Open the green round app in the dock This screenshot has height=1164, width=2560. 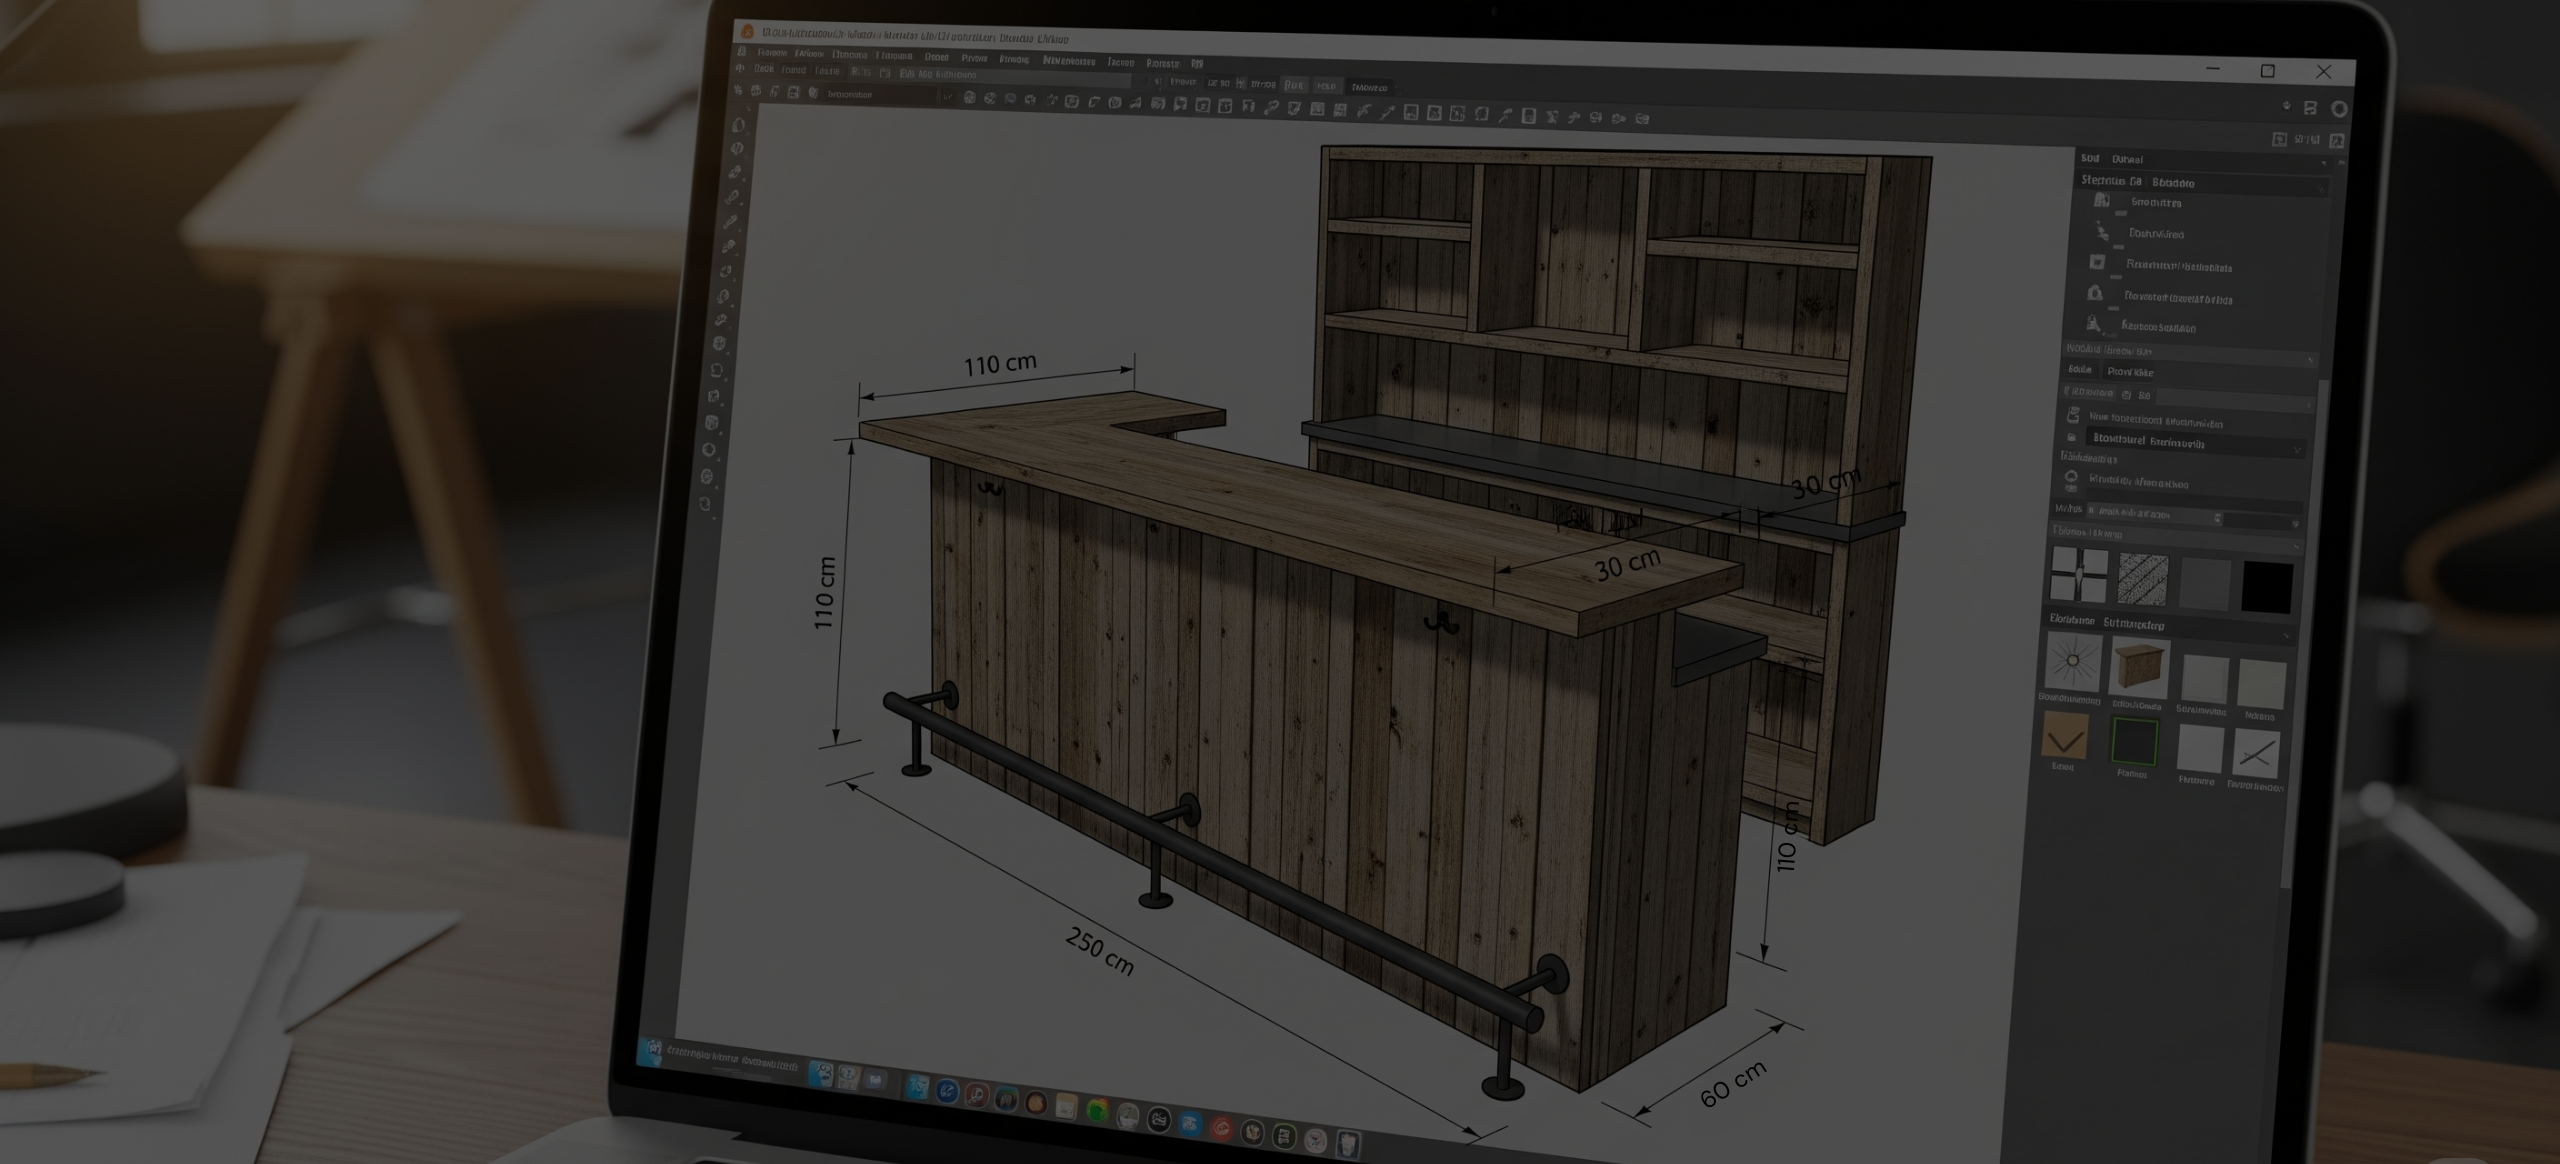[x=1097, y=1110]
